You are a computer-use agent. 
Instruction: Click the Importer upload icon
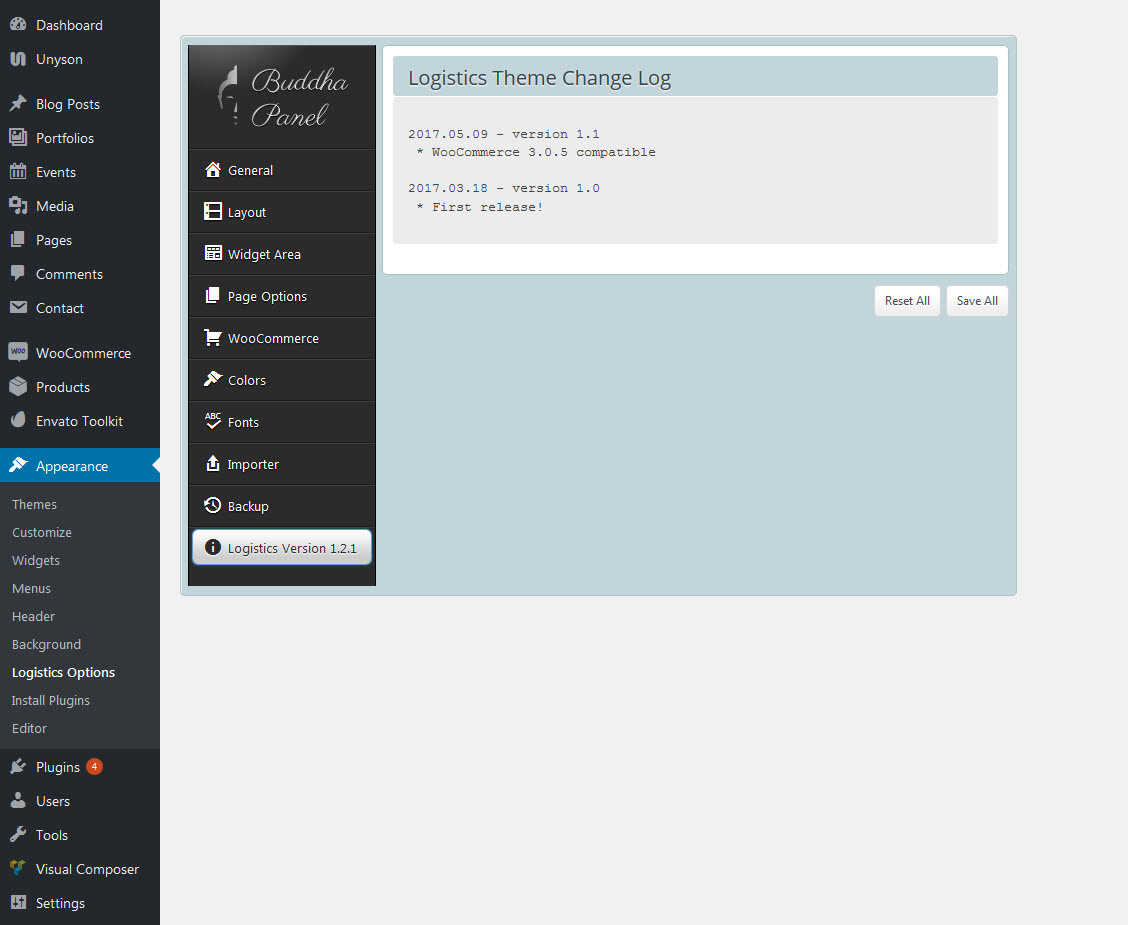[213, 463]
